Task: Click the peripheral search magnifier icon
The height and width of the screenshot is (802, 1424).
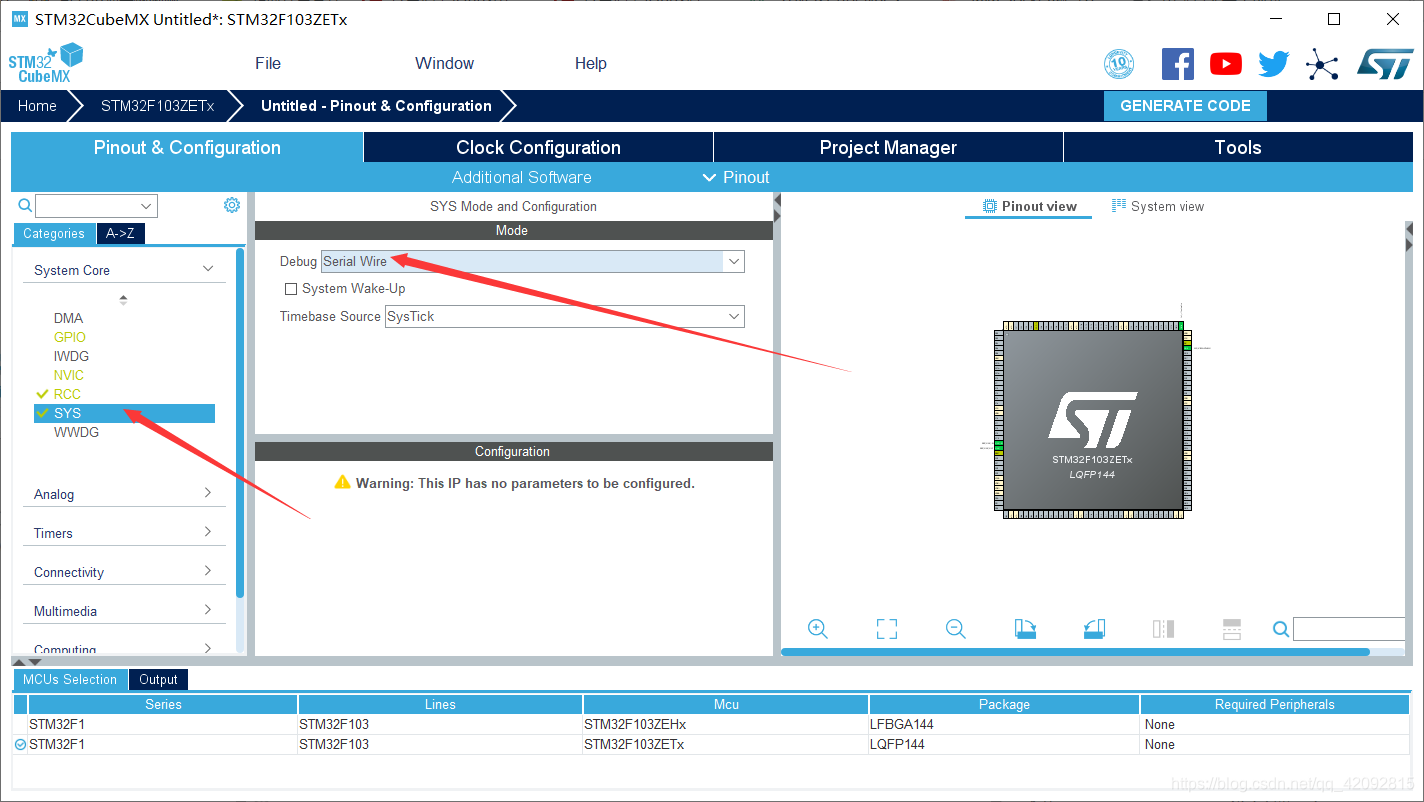Action: point(26,205)
